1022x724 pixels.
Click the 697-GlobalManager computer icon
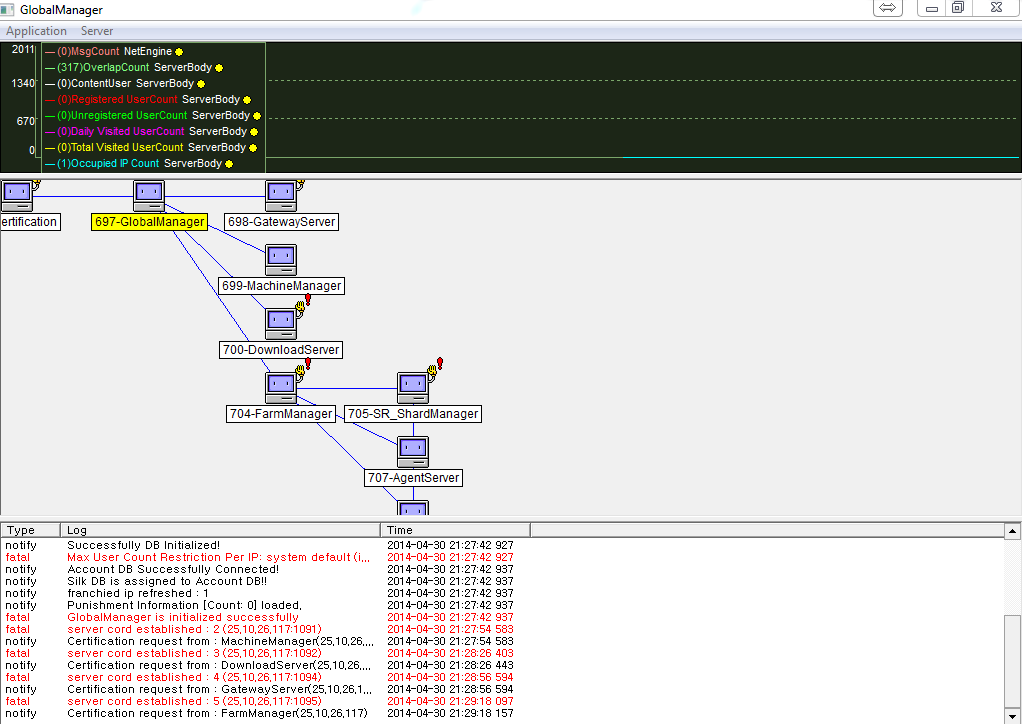tap(149, 195)
